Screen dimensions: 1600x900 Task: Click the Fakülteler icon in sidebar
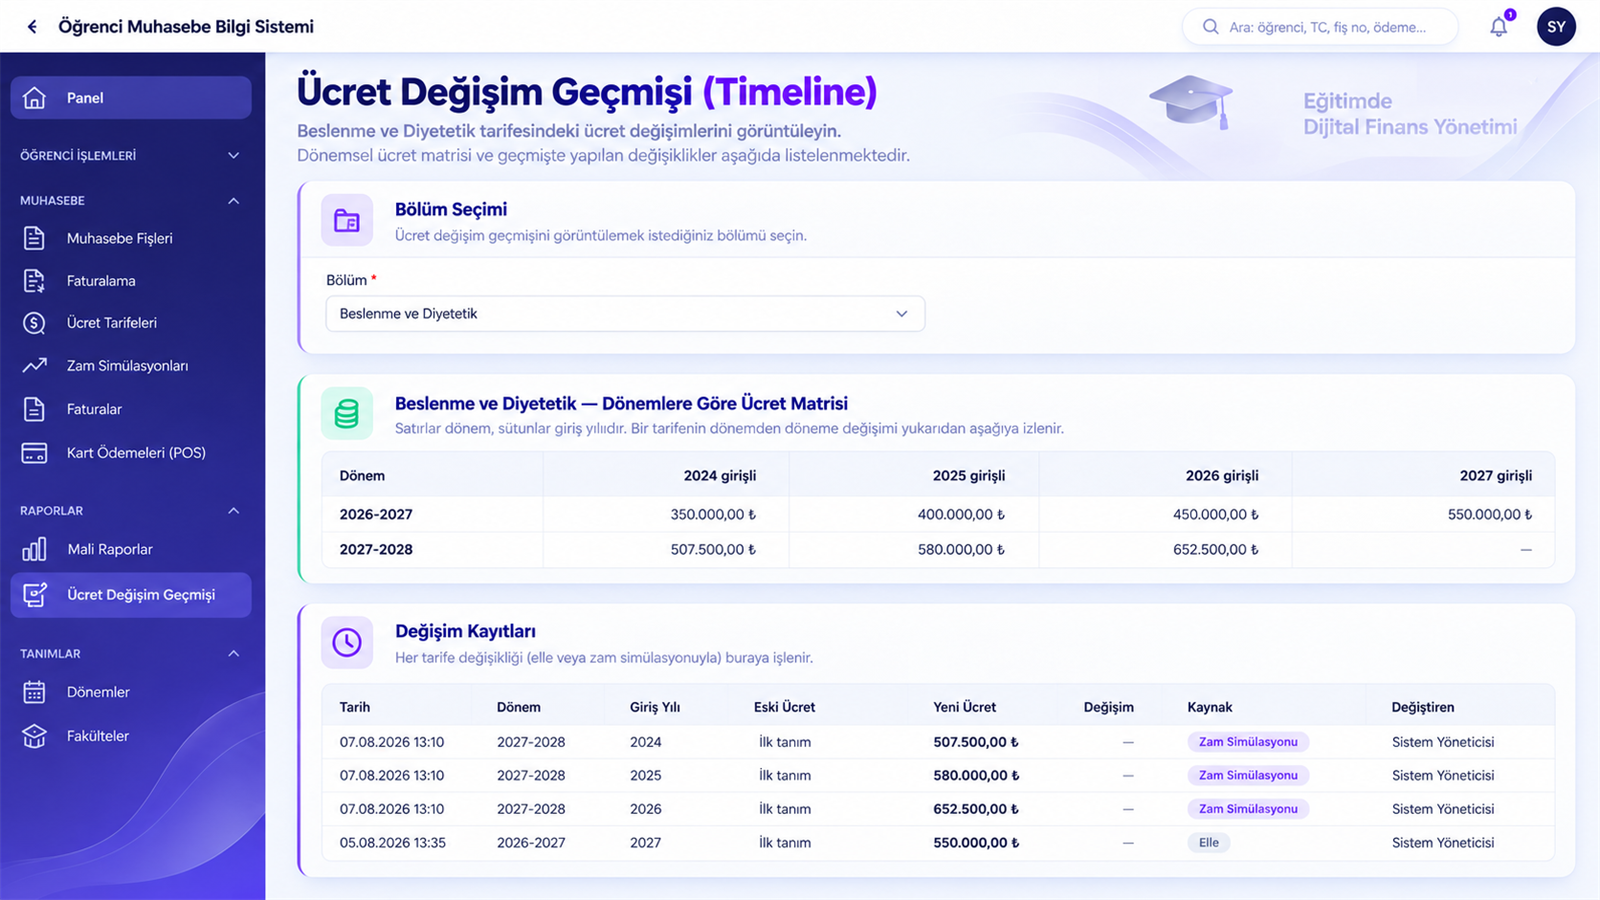(x=34, y=736)
